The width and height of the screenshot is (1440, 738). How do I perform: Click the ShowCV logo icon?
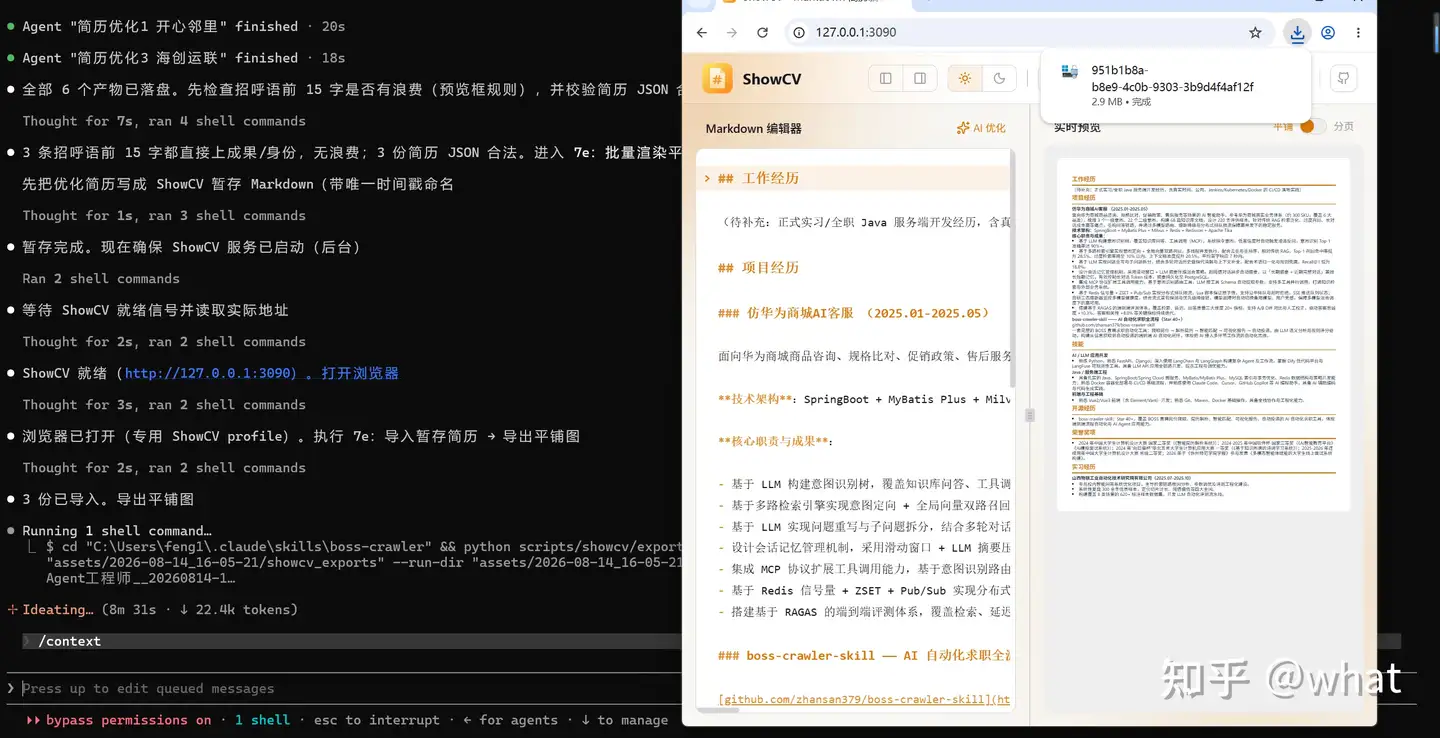(x=717, y=79)
